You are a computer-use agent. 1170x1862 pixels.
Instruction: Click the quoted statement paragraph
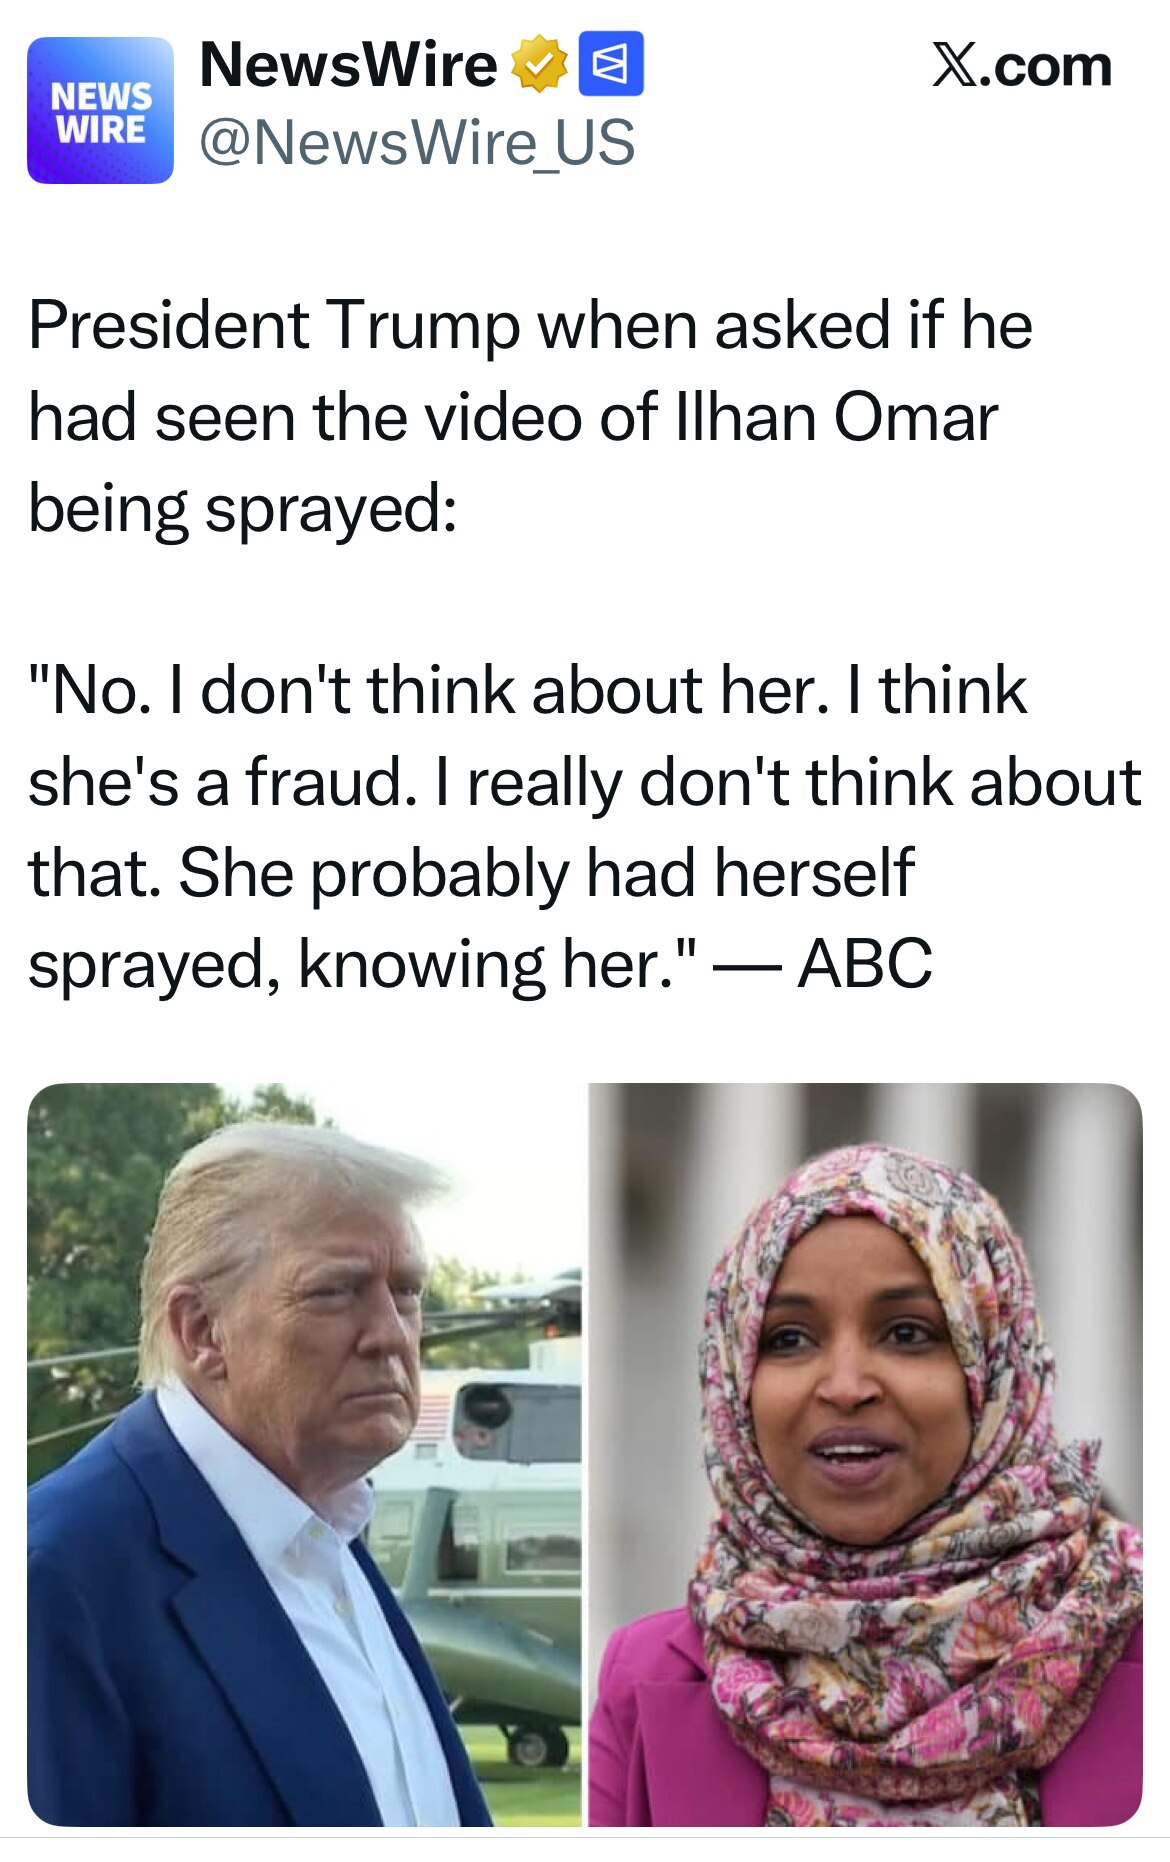[584, 827]
